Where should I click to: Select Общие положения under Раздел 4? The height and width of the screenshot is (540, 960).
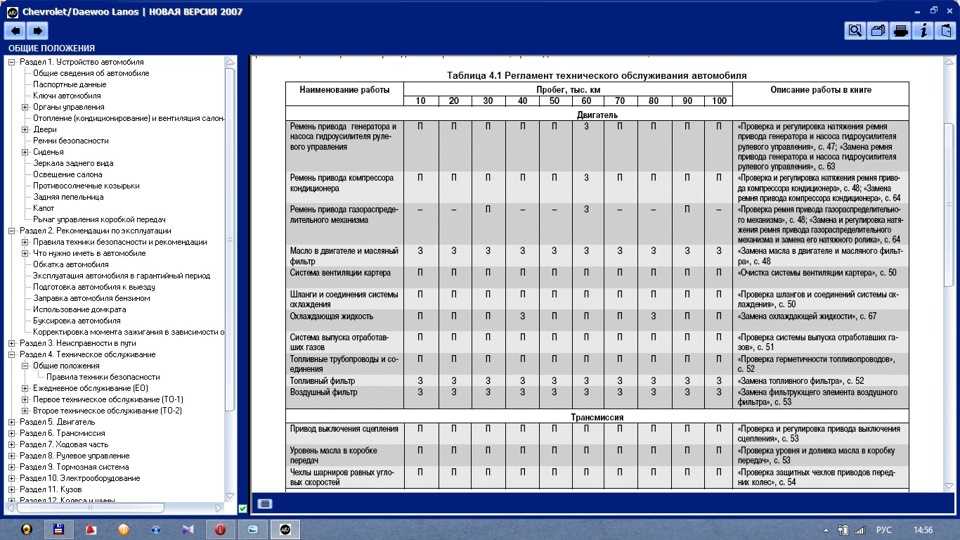pos(66,366)
